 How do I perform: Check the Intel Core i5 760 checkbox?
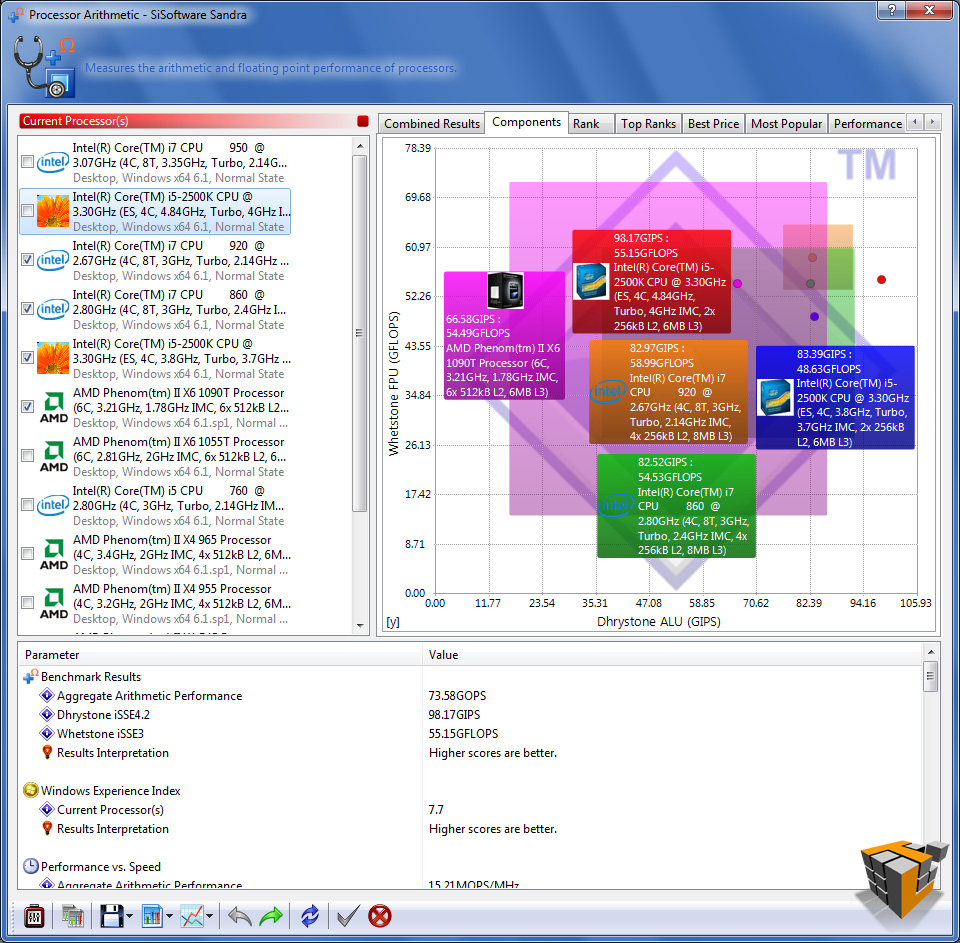(x=28, y=505)
